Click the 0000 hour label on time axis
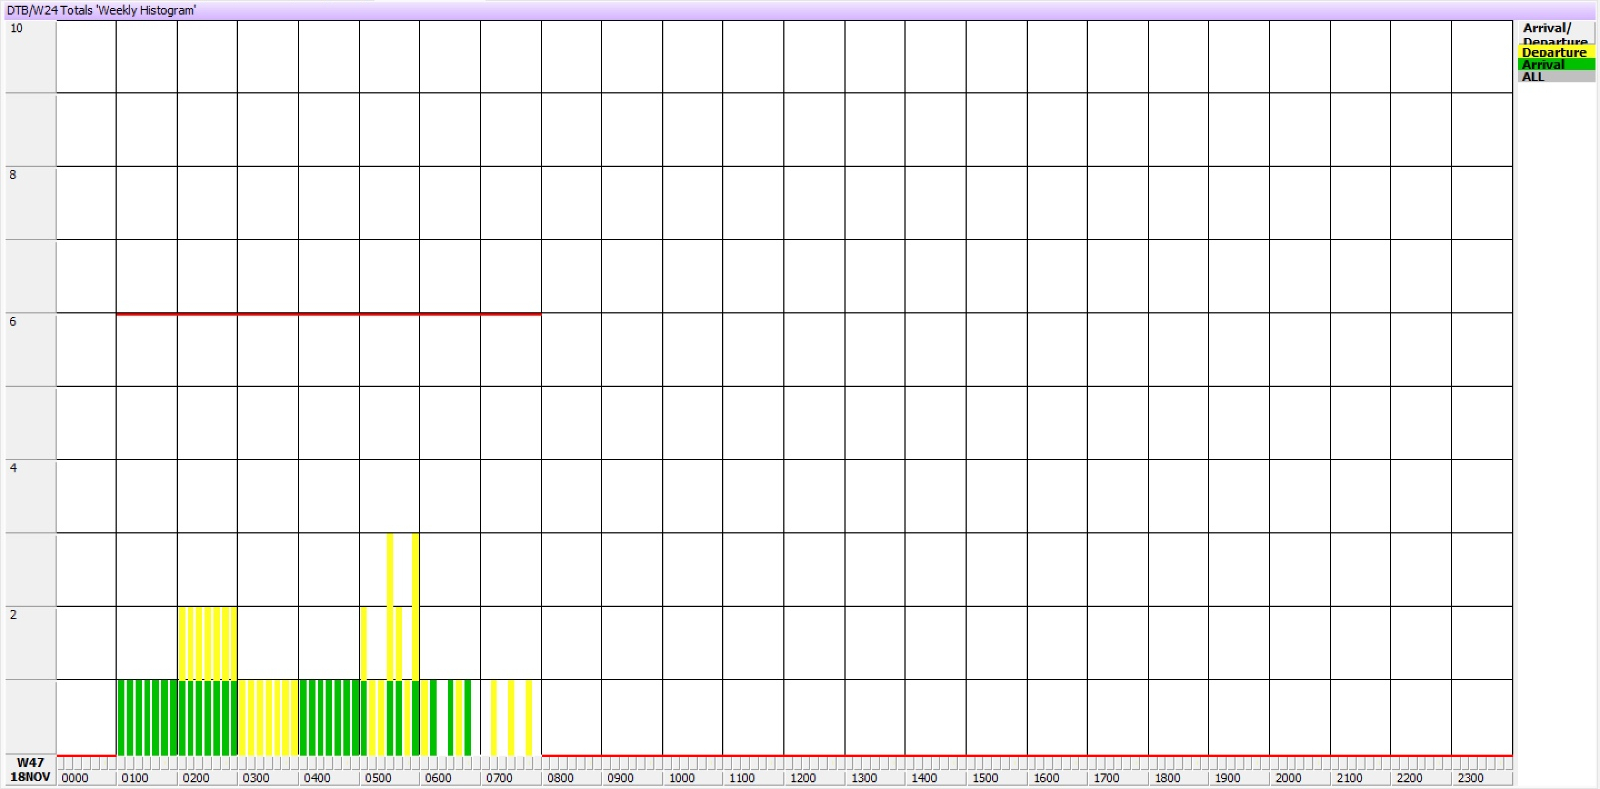 (x=75, y=778)
